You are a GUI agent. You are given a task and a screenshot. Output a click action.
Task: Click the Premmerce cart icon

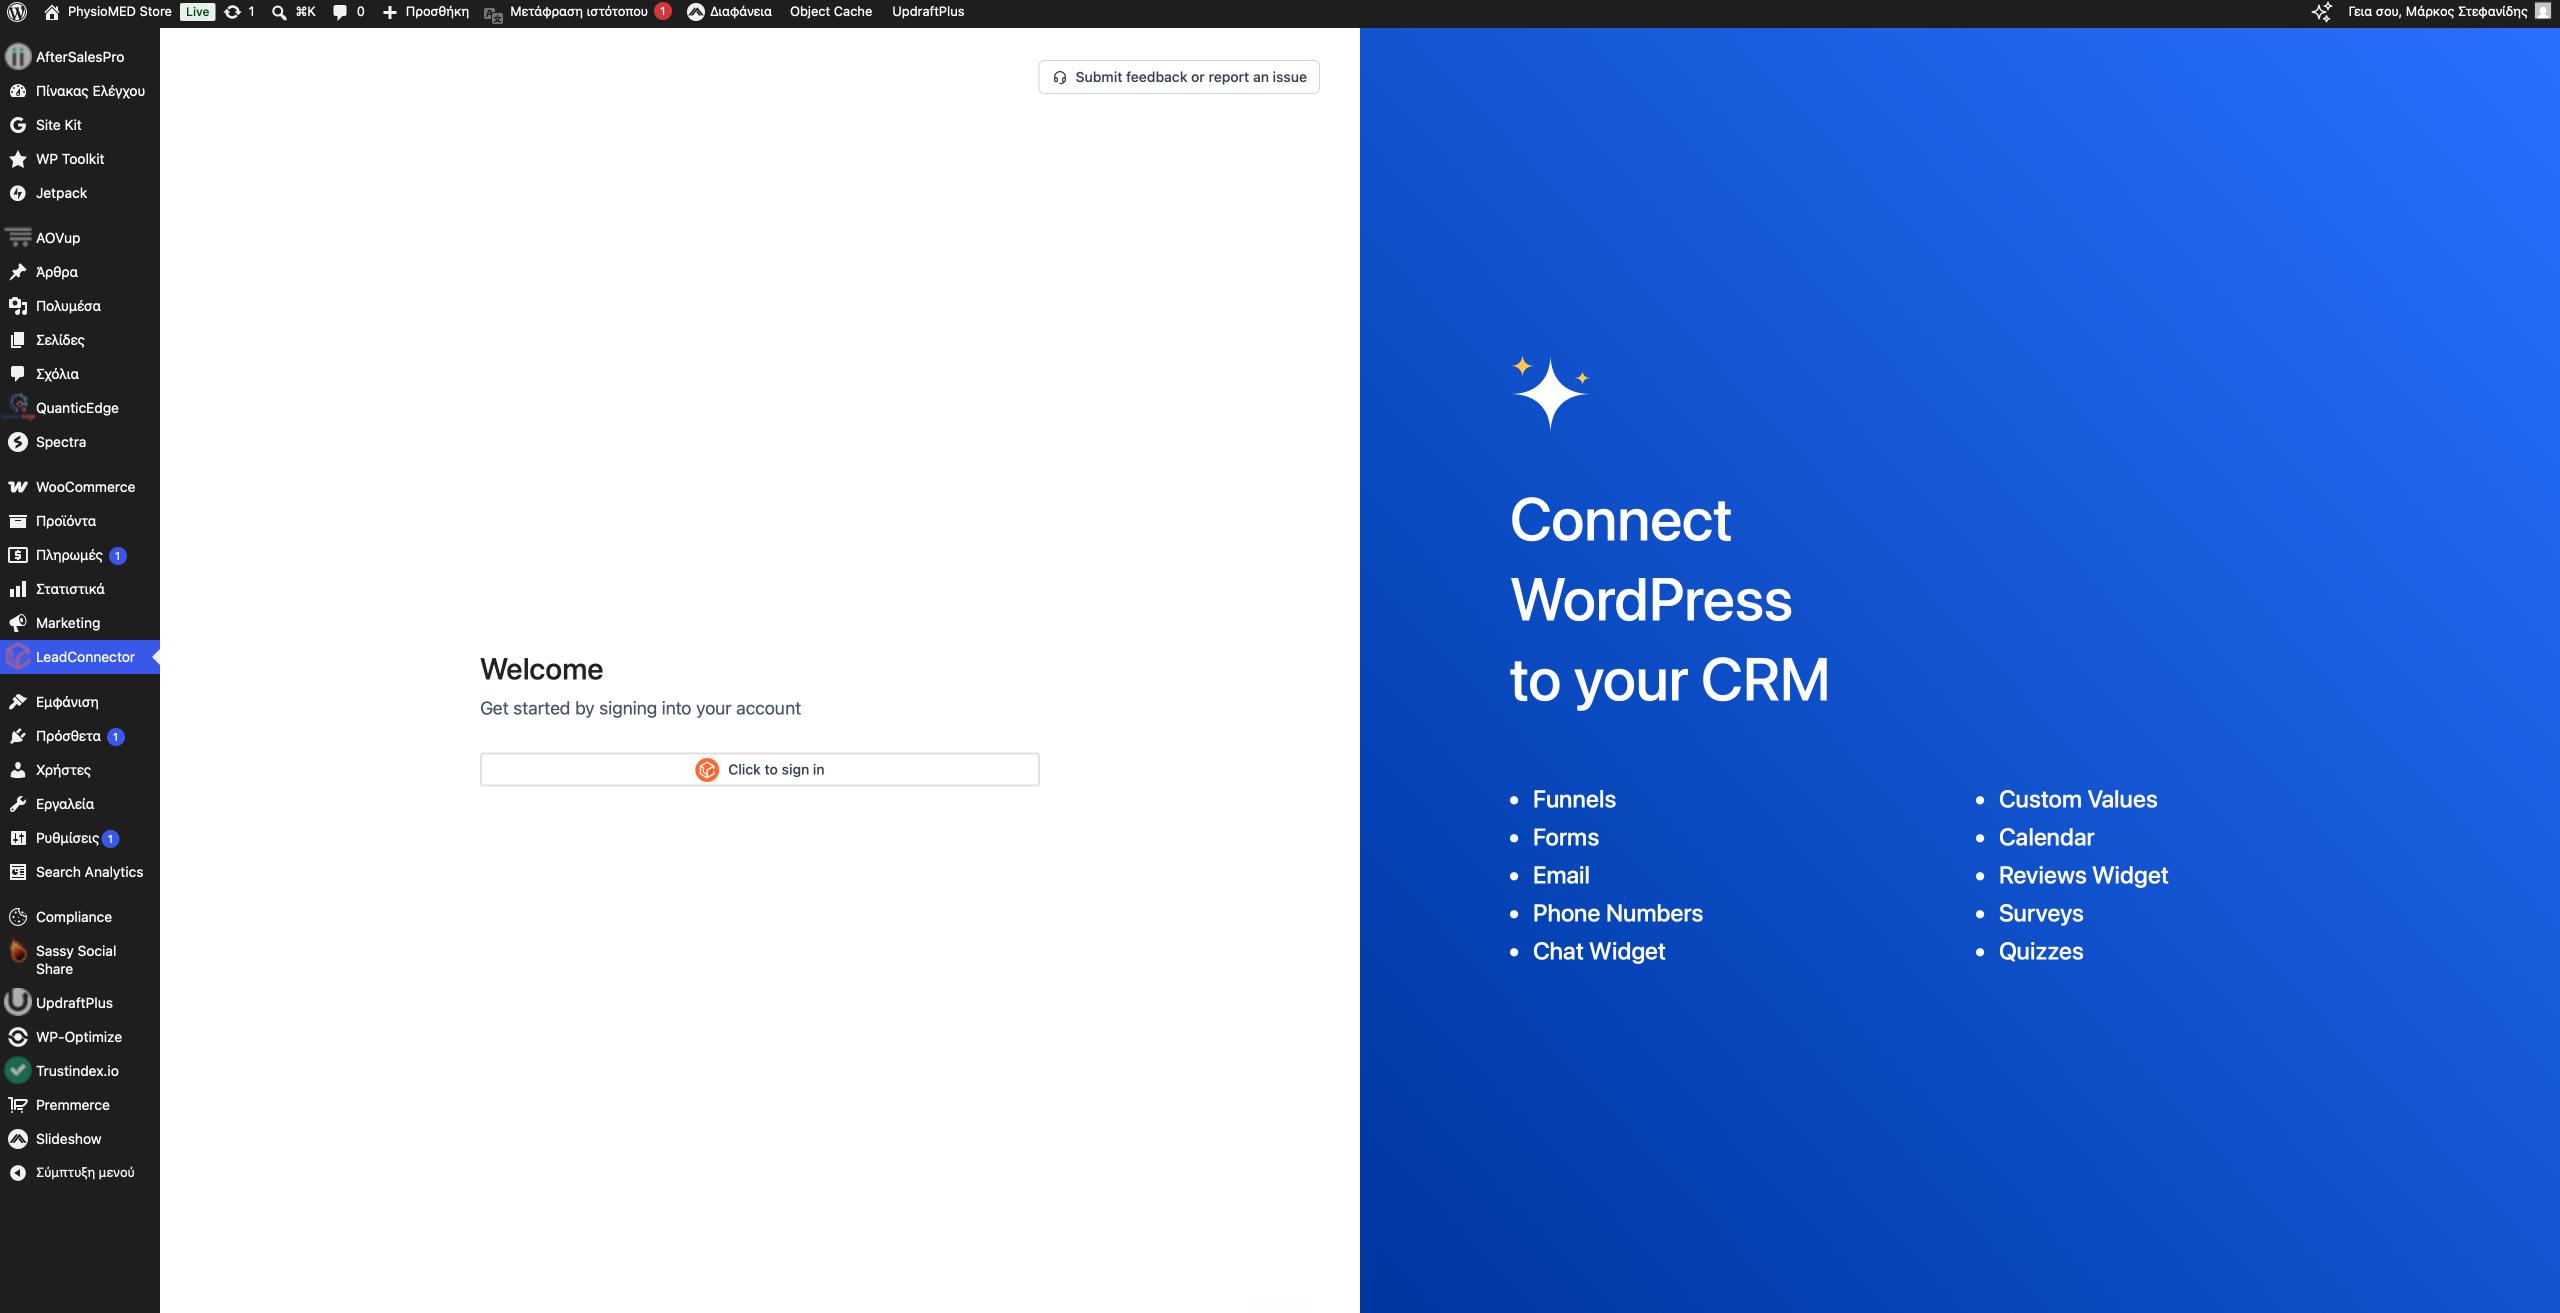pos(18,1105)
